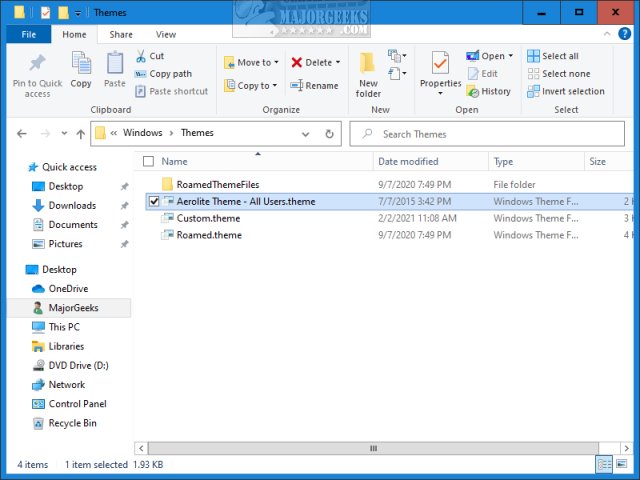Image resolution: width=640 pixels, height=480 pixels.
Task: Click Invert selection
Action: click(566, 91)
